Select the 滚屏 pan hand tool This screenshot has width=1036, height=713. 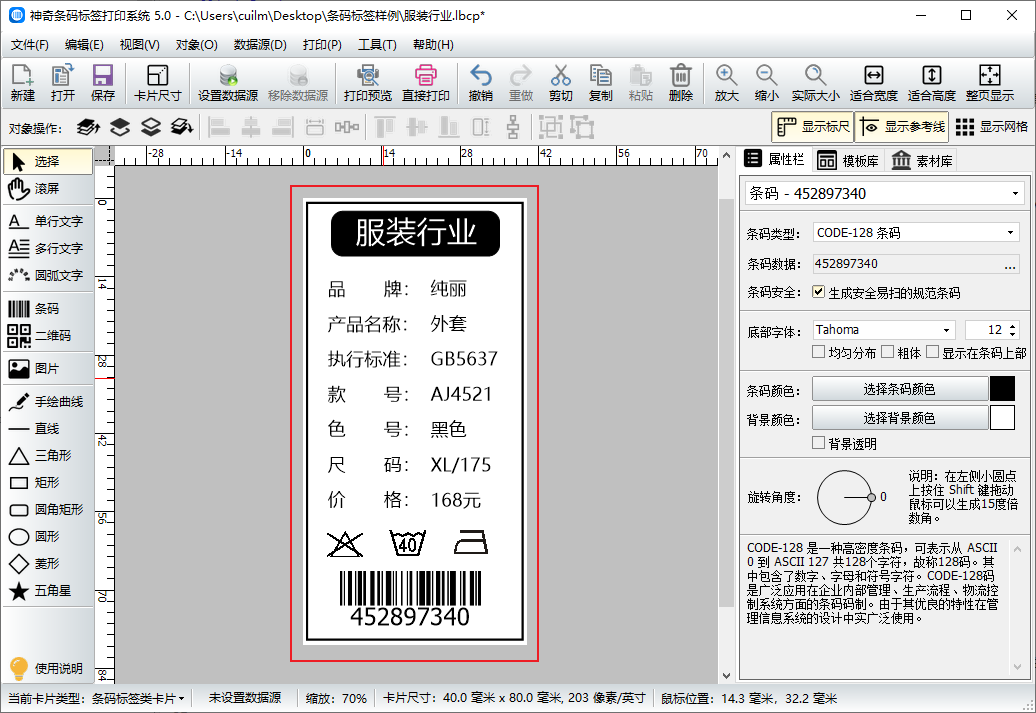[x=48, y=189]
